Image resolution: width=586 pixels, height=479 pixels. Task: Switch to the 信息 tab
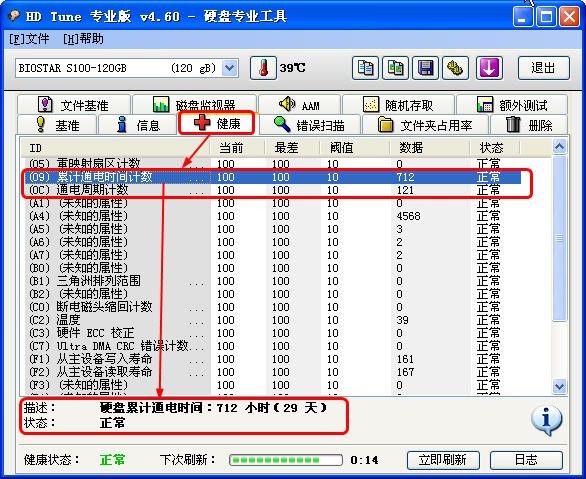137,125
